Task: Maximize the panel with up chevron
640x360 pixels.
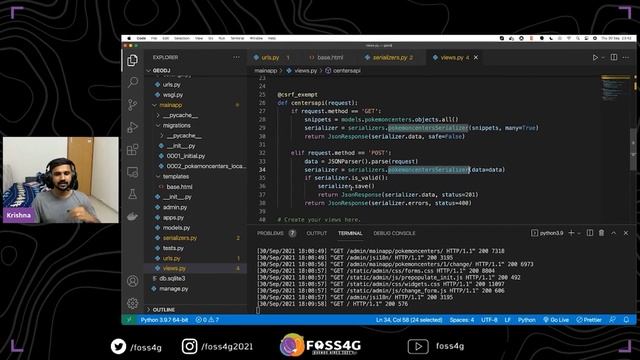Action: pos(613,233)
